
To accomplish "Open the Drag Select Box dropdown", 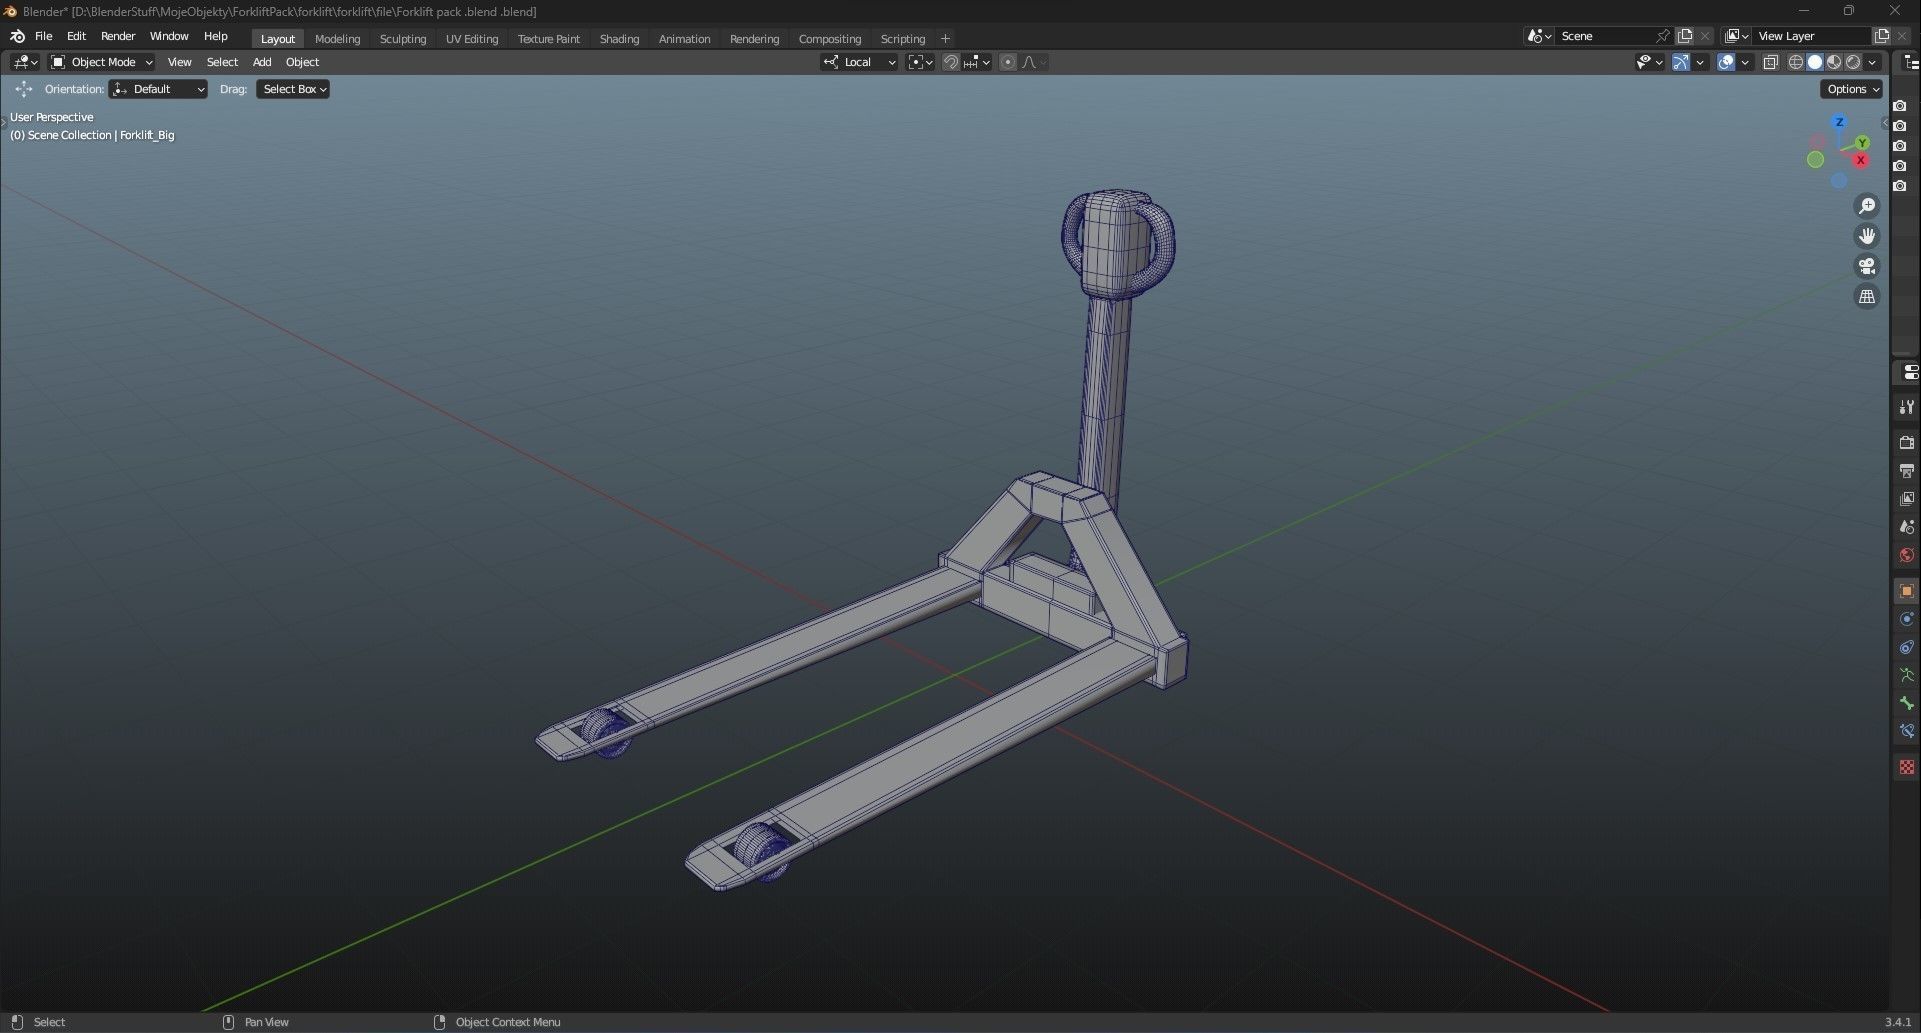I will pos(293,89).
